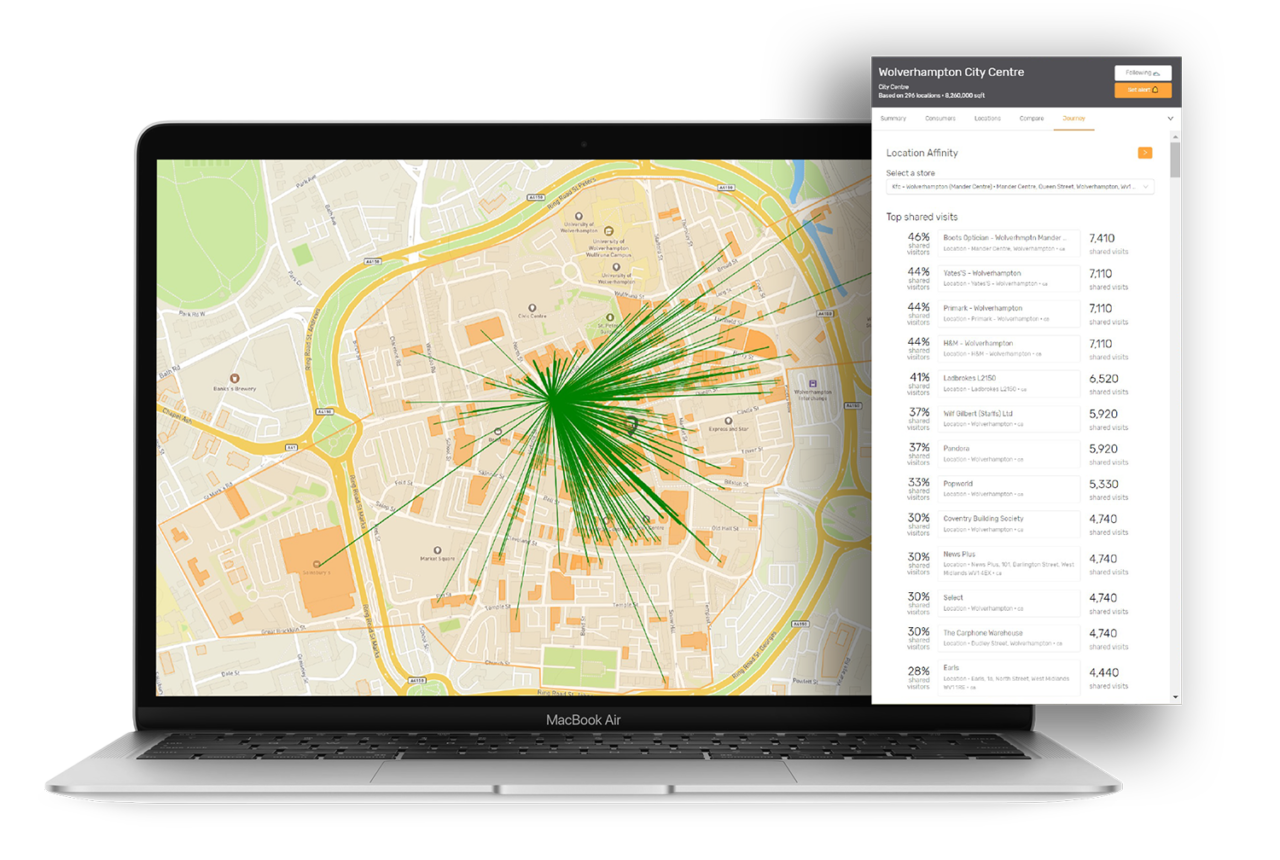Click the Following button
Screen dimensions: 1280x860
[1143, 72]
